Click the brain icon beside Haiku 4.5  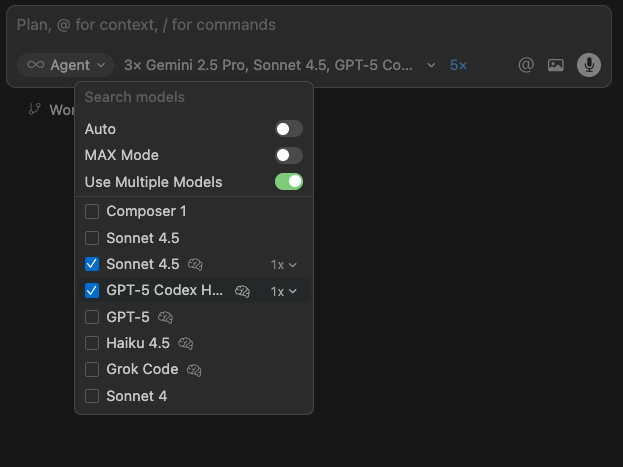tap(186, 343)
